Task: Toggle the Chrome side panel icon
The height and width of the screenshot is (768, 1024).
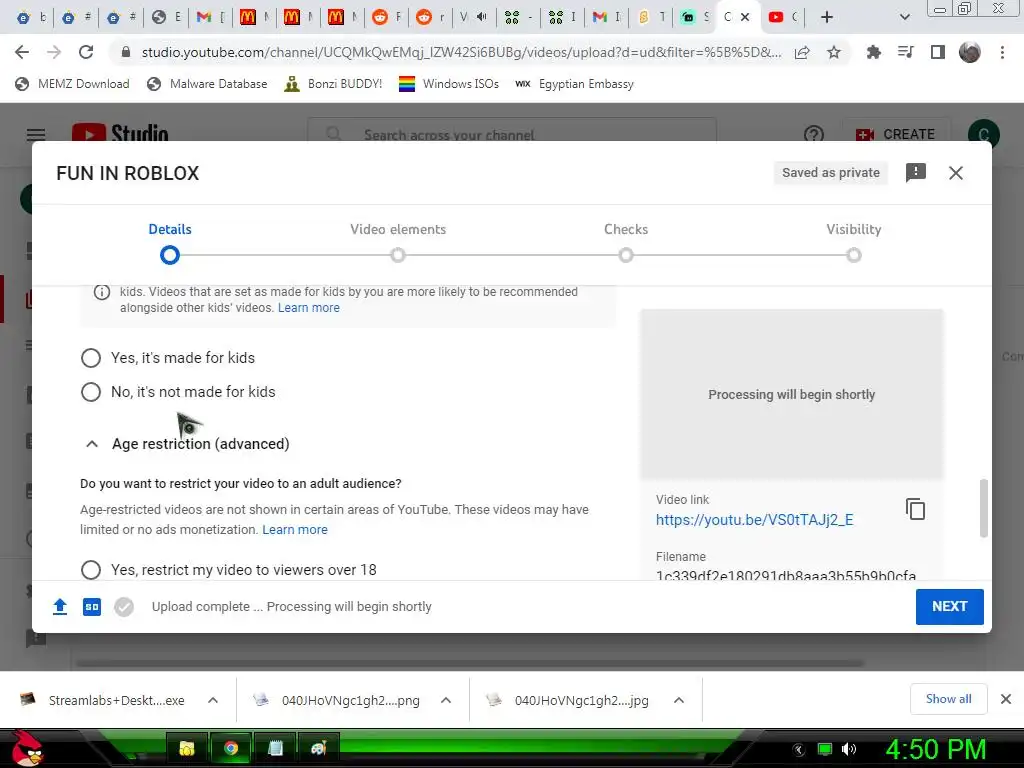Action: point(937,52)
